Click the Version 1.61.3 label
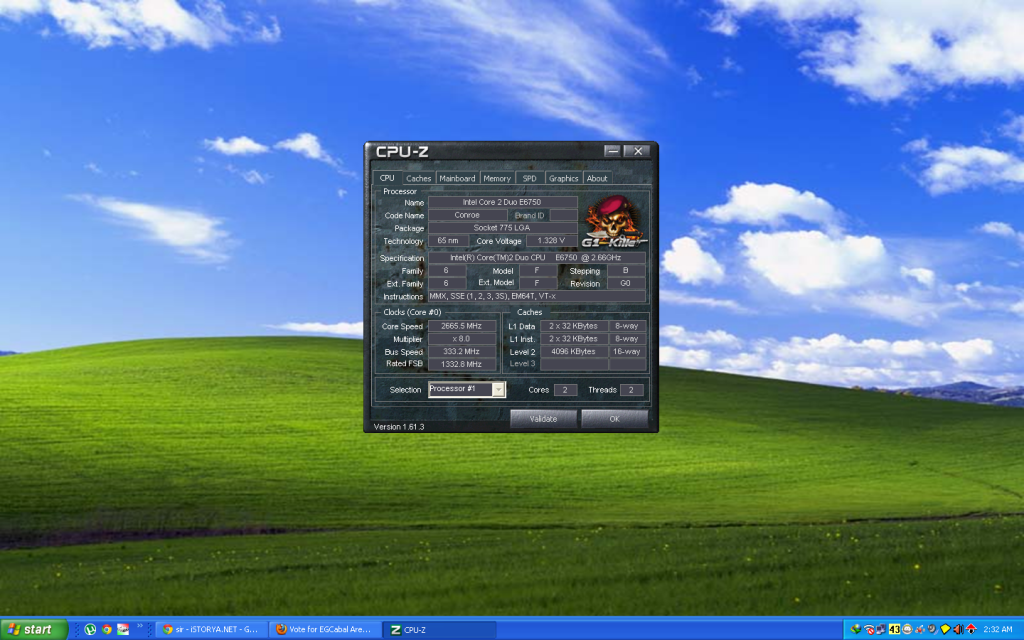This screenshot has height=640, width=1024. (399, 426)
